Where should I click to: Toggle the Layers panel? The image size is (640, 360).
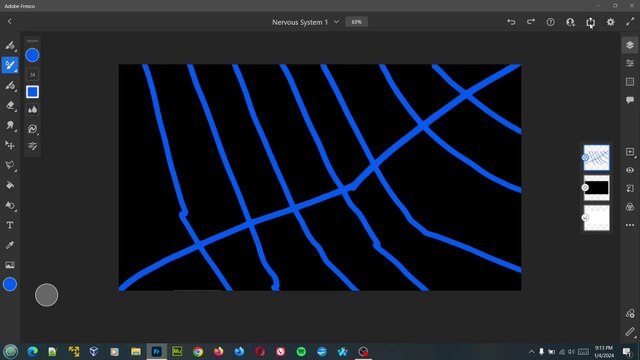pyautogui.click(x=630, y=45)
